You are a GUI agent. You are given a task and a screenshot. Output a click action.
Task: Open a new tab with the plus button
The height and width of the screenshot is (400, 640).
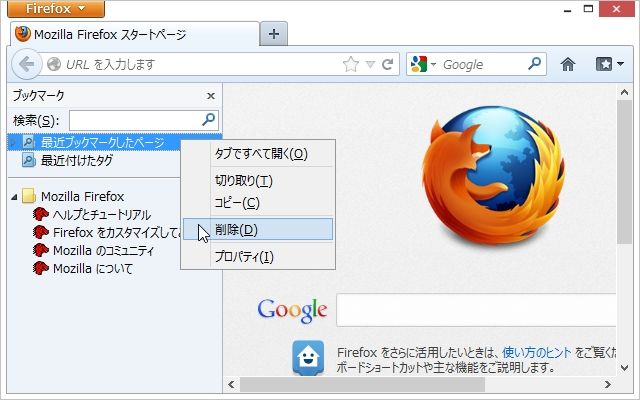point(273,34)
